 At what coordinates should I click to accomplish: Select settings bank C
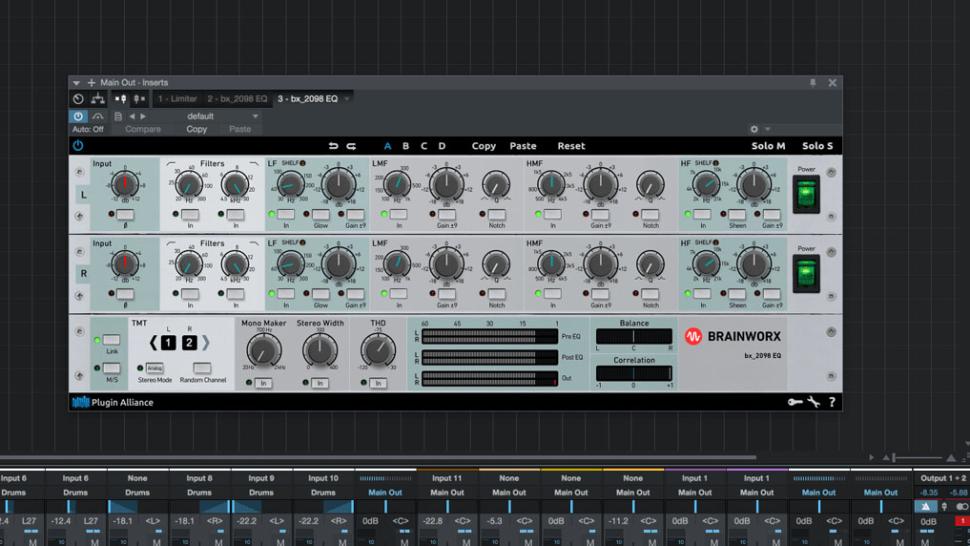424,146
